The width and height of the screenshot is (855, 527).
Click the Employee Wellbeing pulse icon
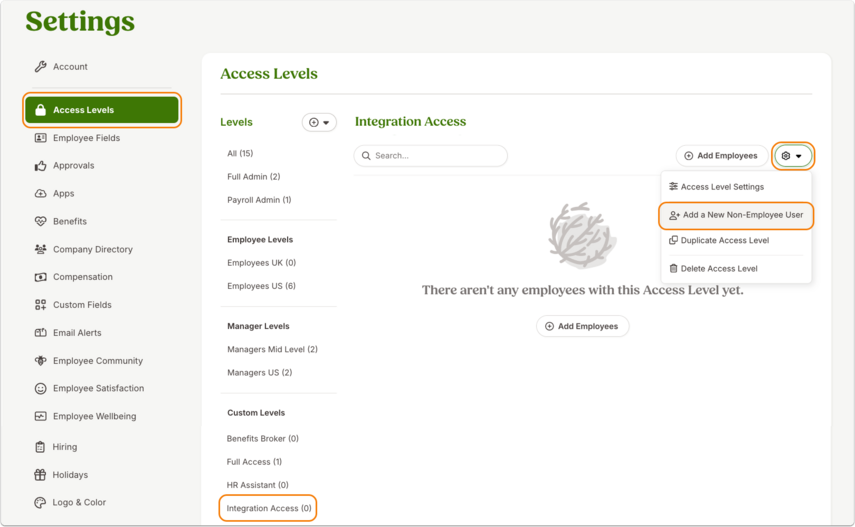(x=40, y=416)
